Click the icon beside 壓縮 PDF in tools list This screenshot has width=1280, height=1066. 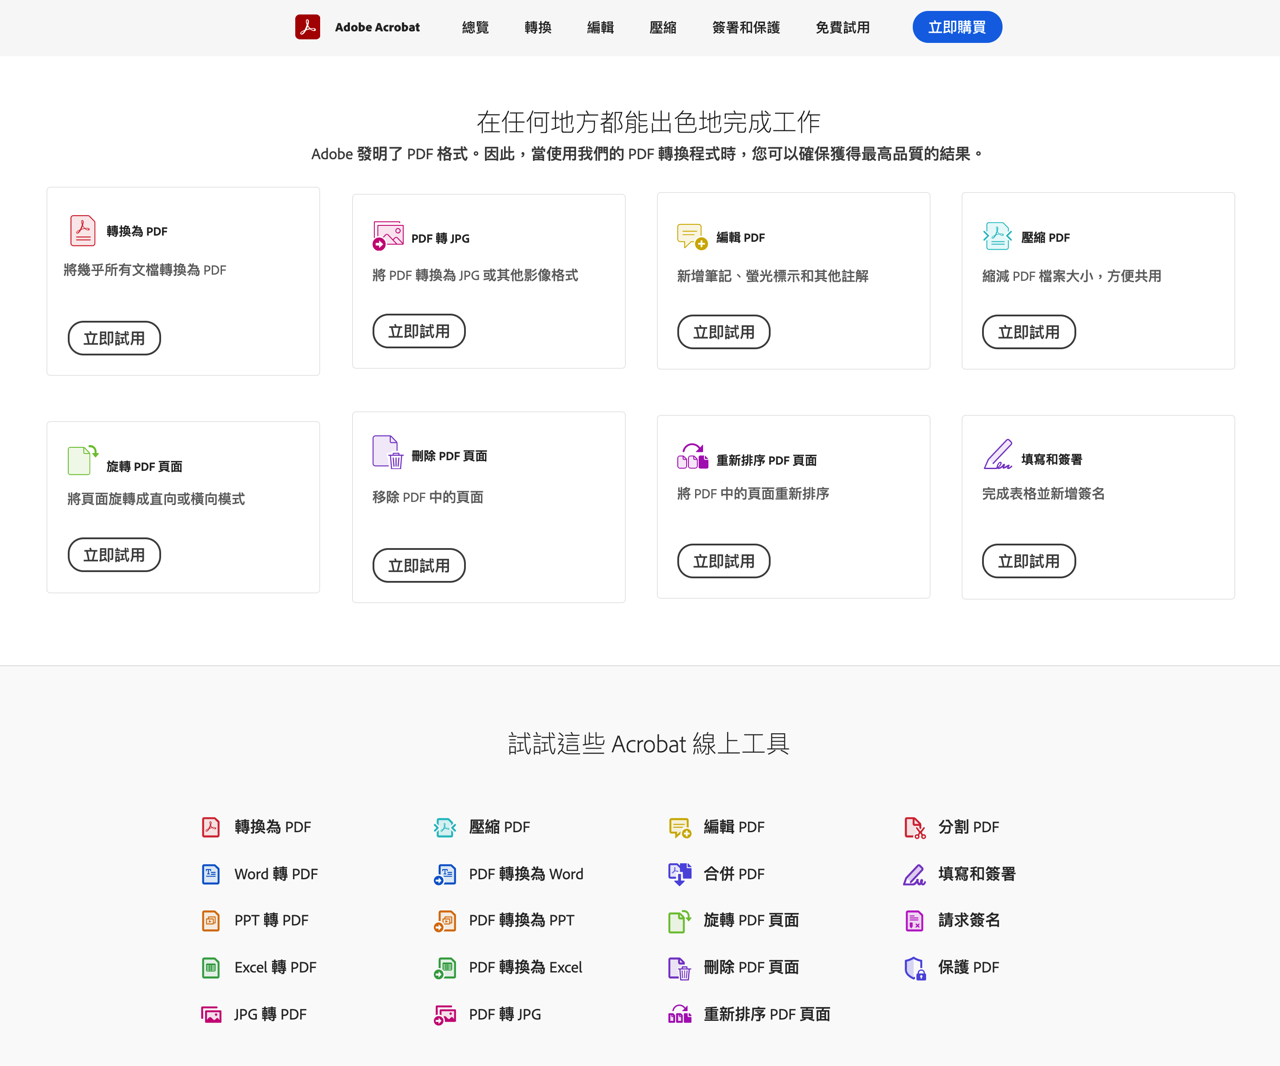445,827
